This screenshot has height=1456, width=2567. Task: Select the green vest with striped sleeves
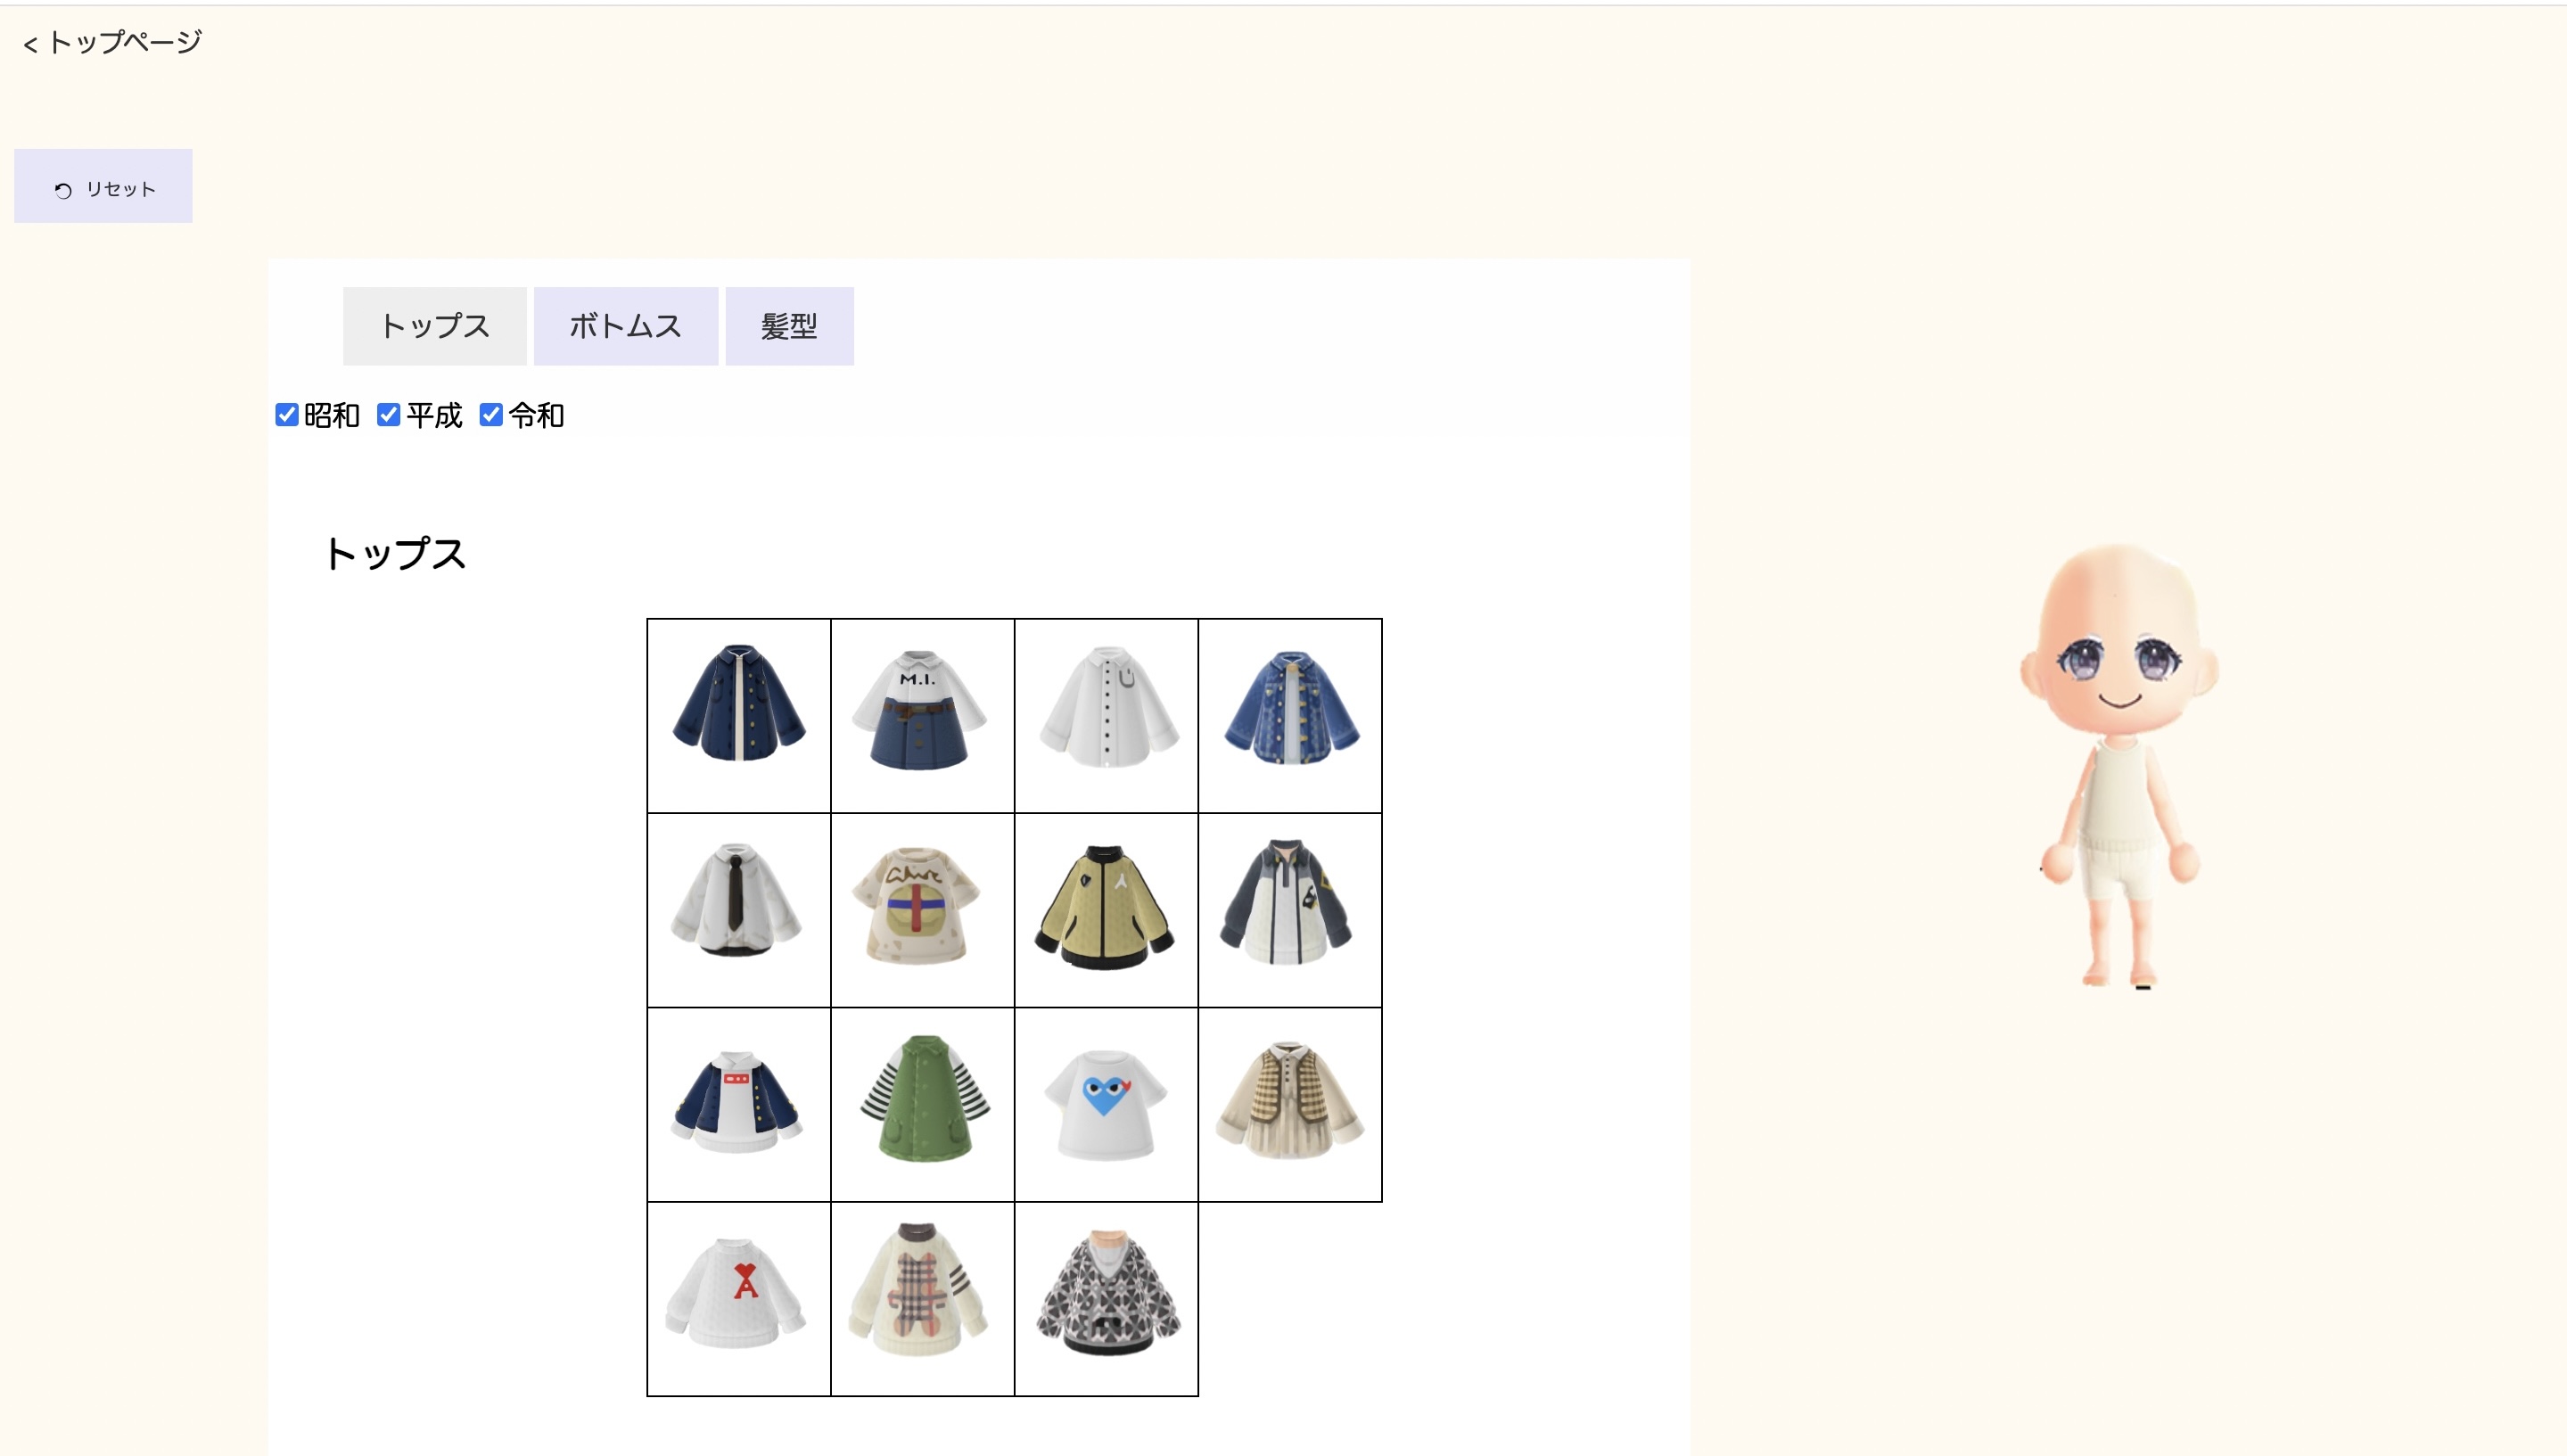coord(923,1104)
